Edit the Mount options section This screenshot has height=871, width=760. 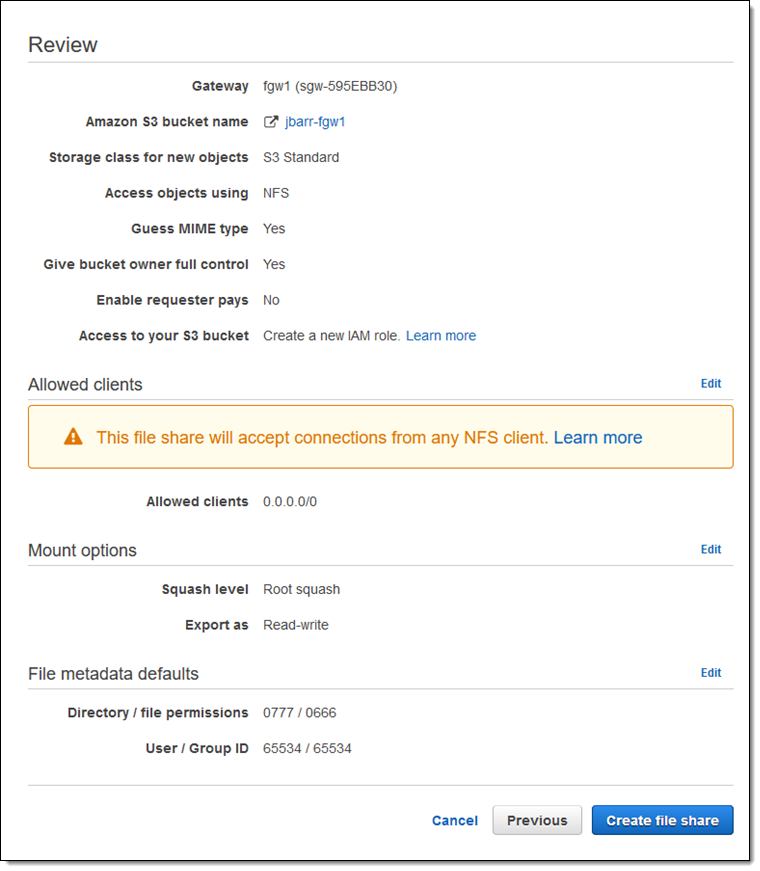(711, 549)
